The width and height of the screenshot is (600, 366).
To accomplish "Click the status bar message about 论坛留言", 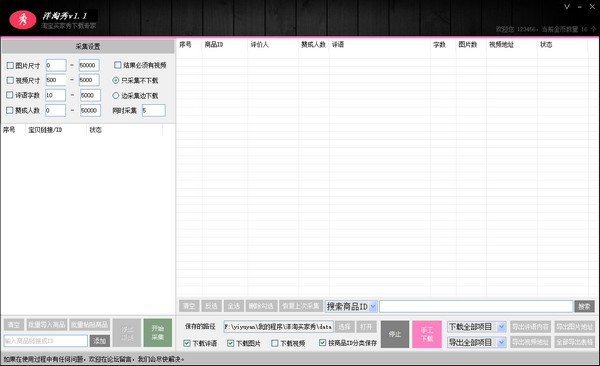I will tap(94, 359).
